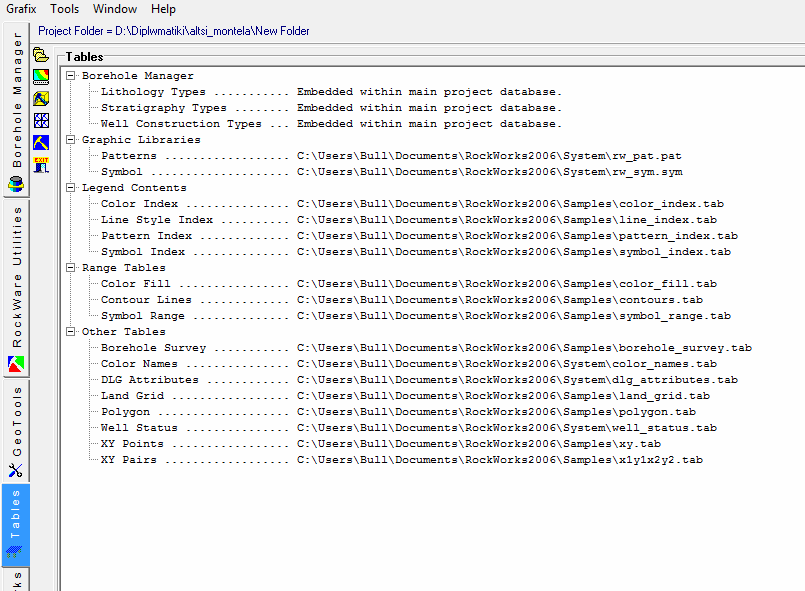This screenshot has height=591, width=805.
Task: Click the dlg_attributes.tab file path
Action: [x=518, y=379]
